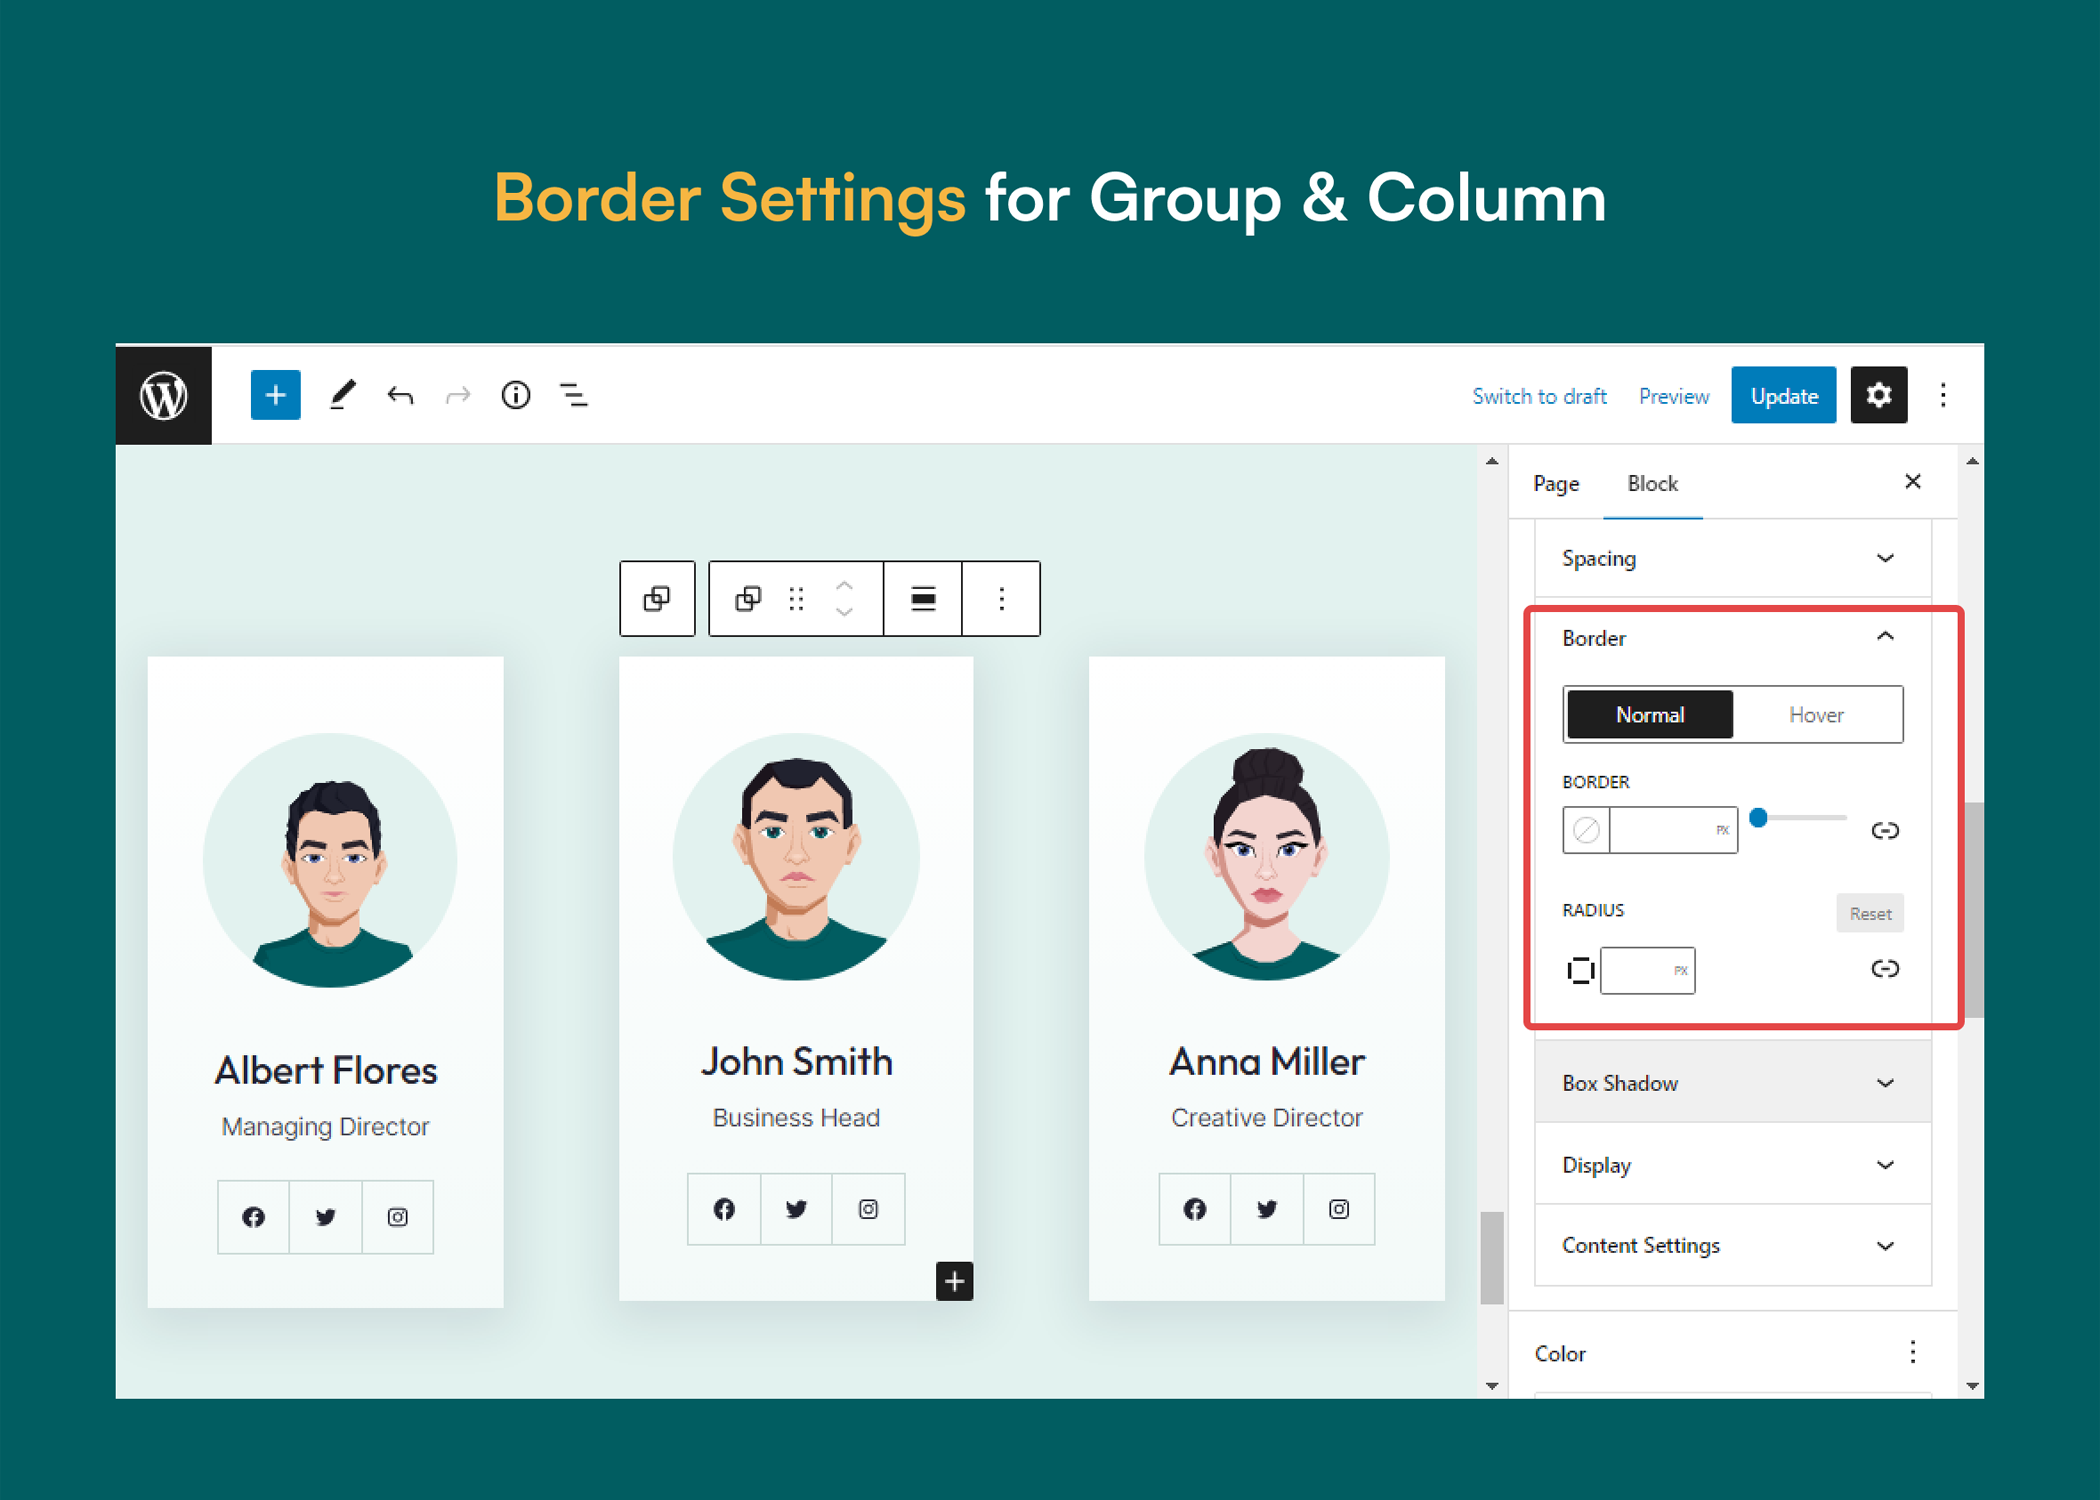
Task: Click the border width slider handle
Action: click(x=1759, y=818)
